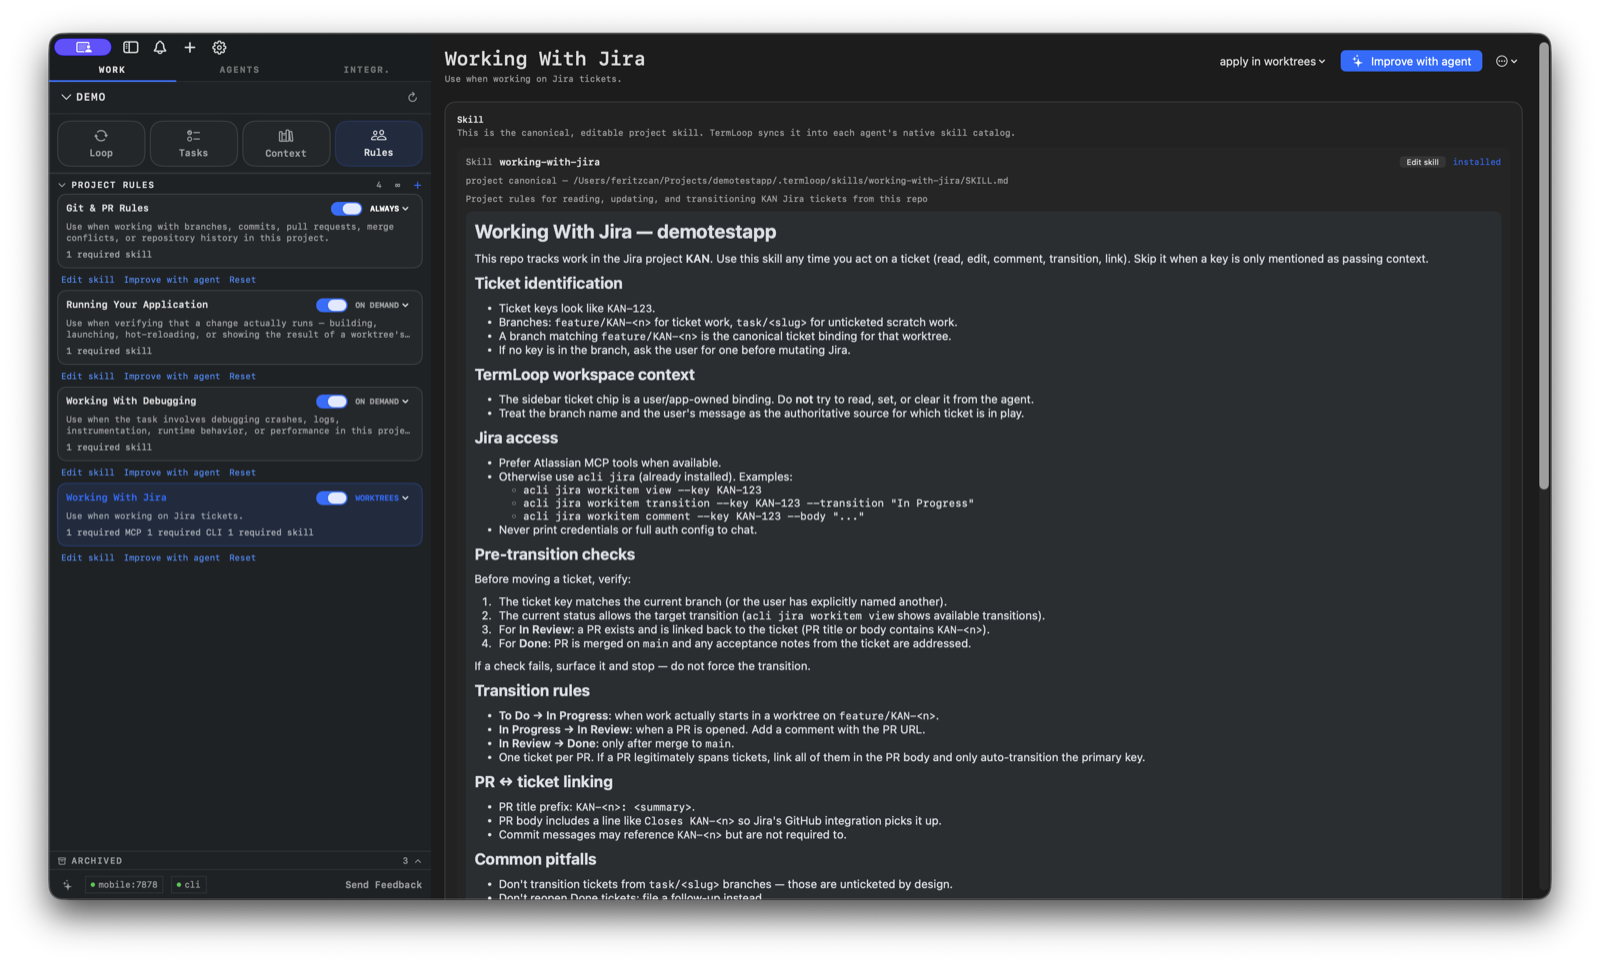Image resolution: width=1600 pixels, height=964 pixels.
Task: Click Reset under Running Your Application
Action: coord(242,377)
